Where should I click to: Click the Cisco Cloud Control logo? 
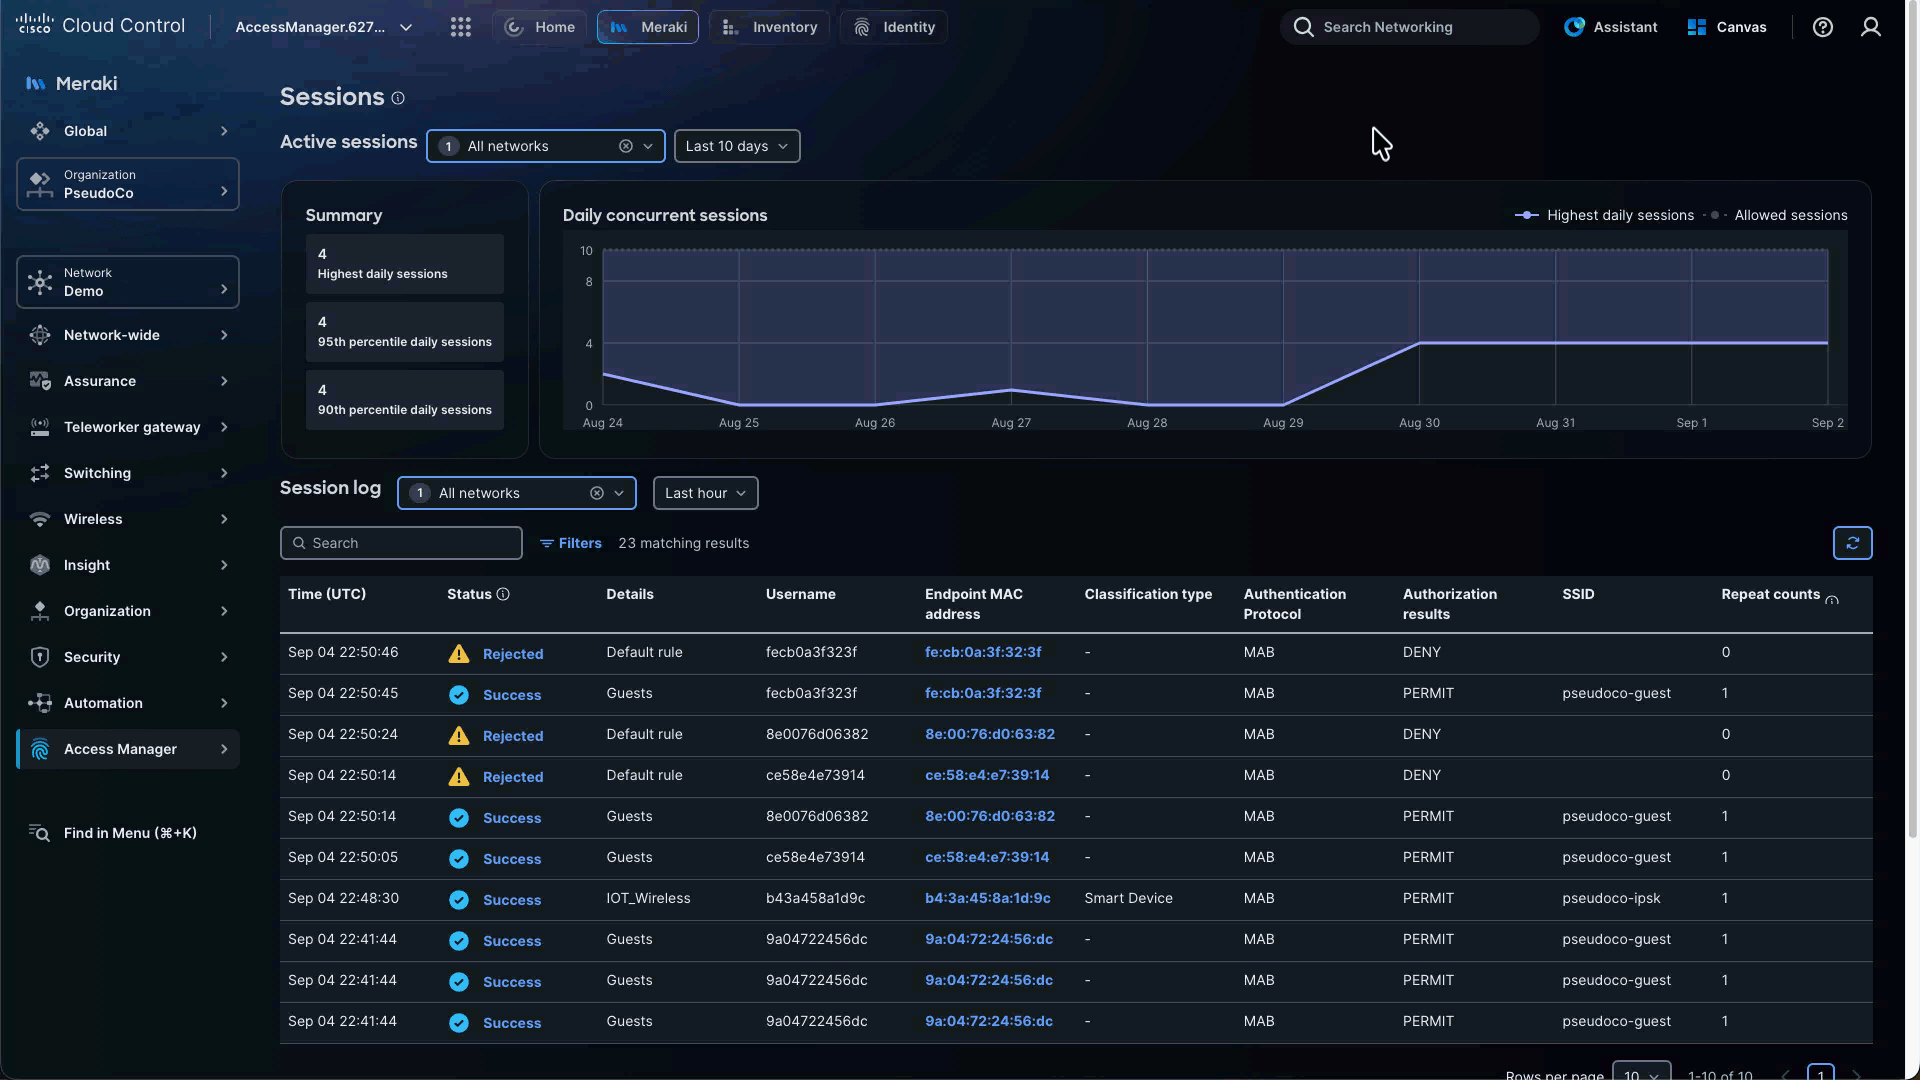[100, 26]
